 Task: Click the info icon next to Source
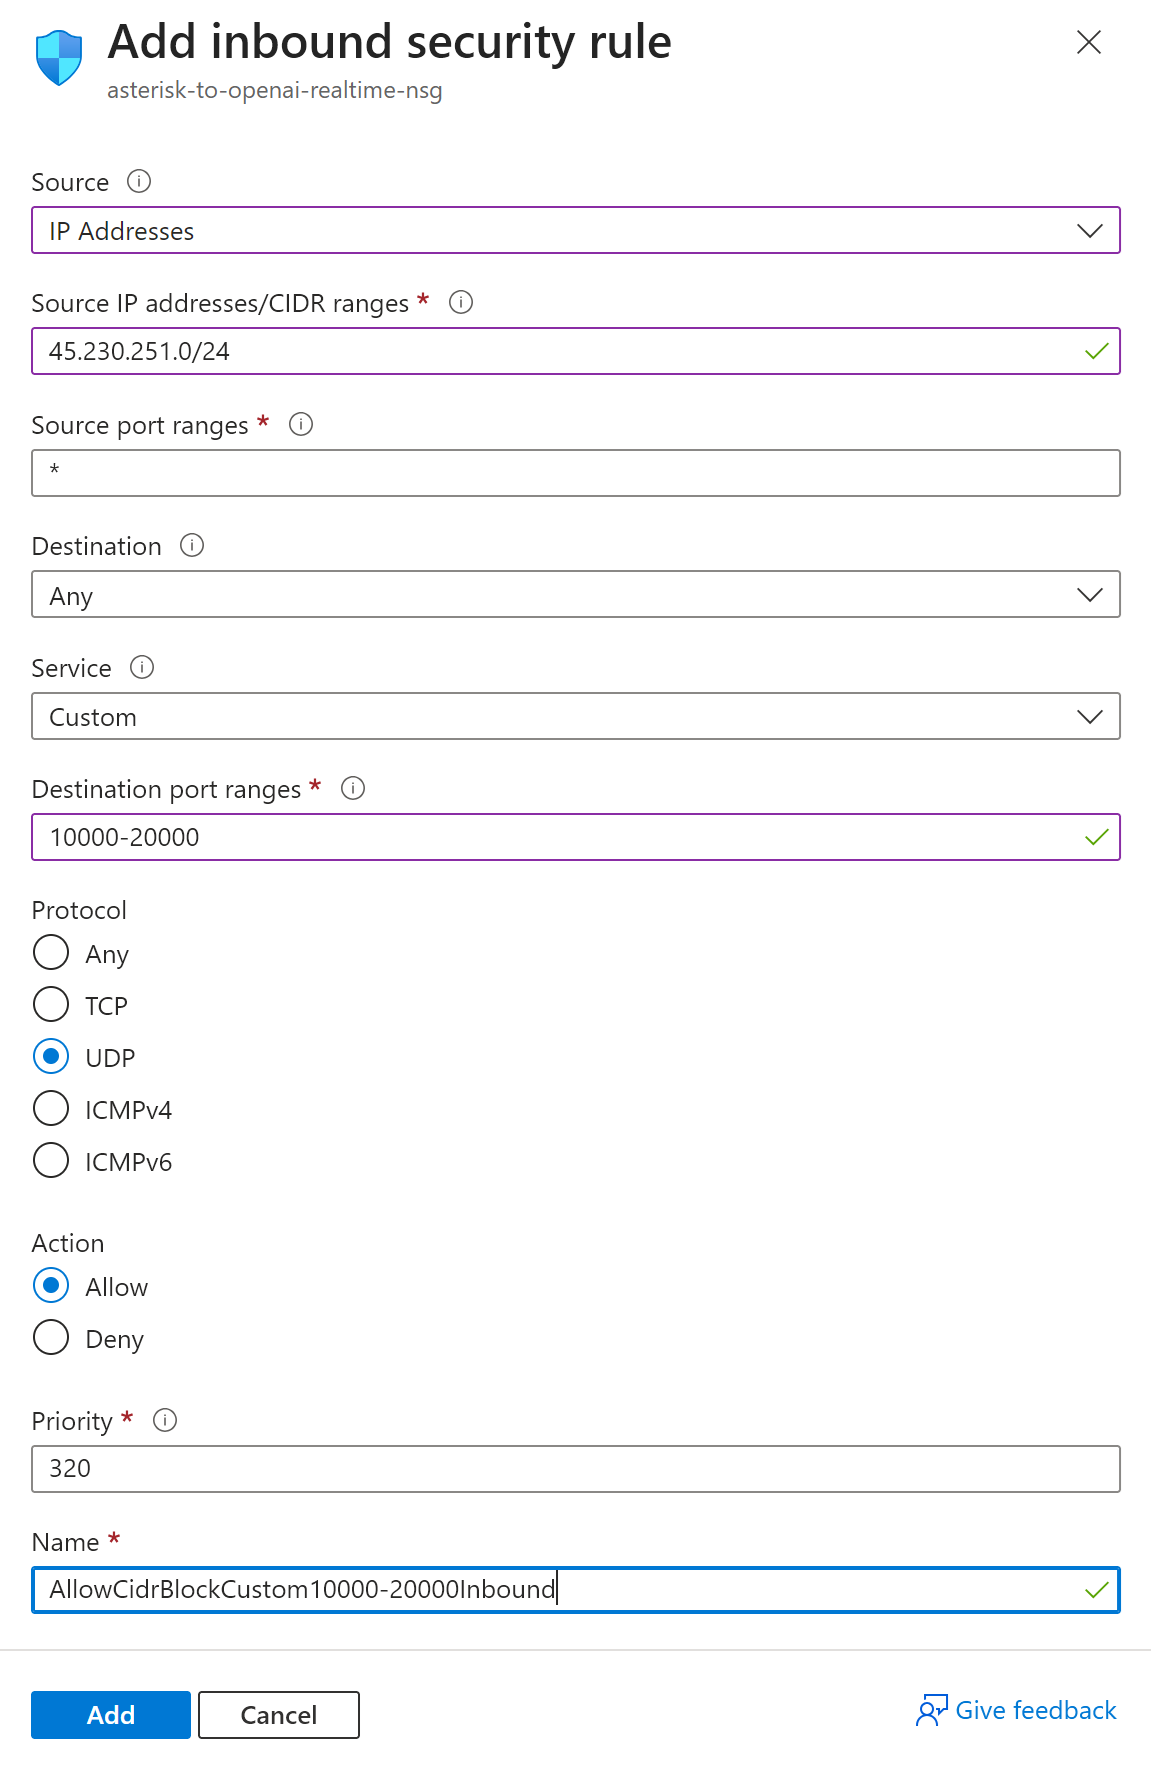point(139,181)
